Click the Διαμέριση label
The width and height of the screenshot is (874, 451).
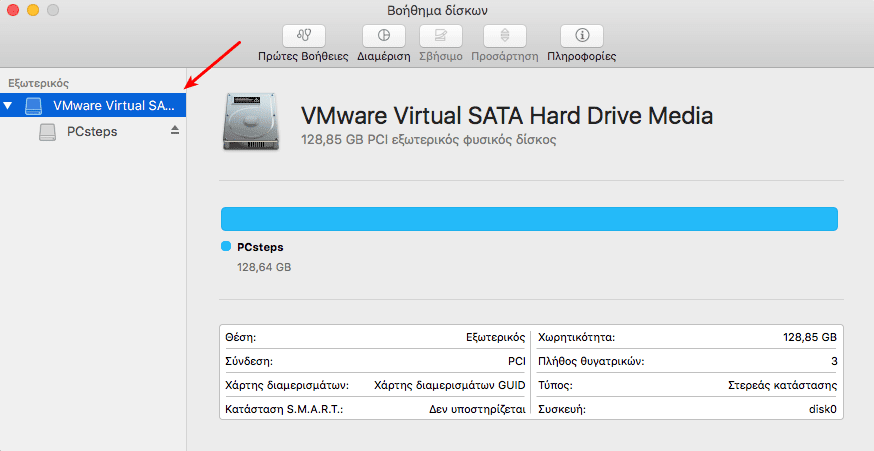coord(384,57)
